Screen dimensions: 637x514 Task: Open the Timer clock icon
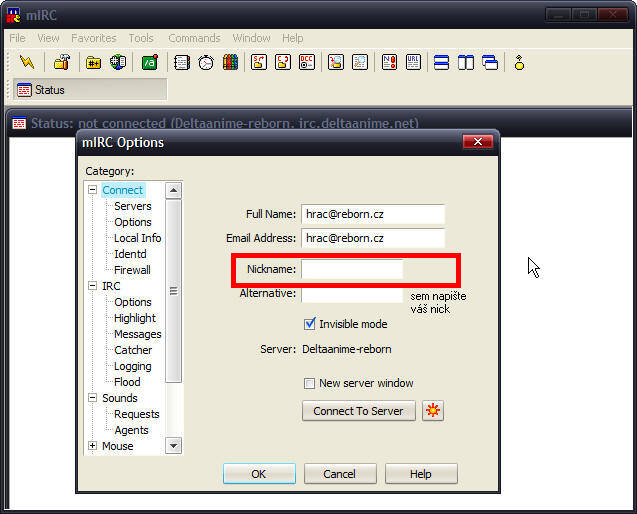point(205,62)
